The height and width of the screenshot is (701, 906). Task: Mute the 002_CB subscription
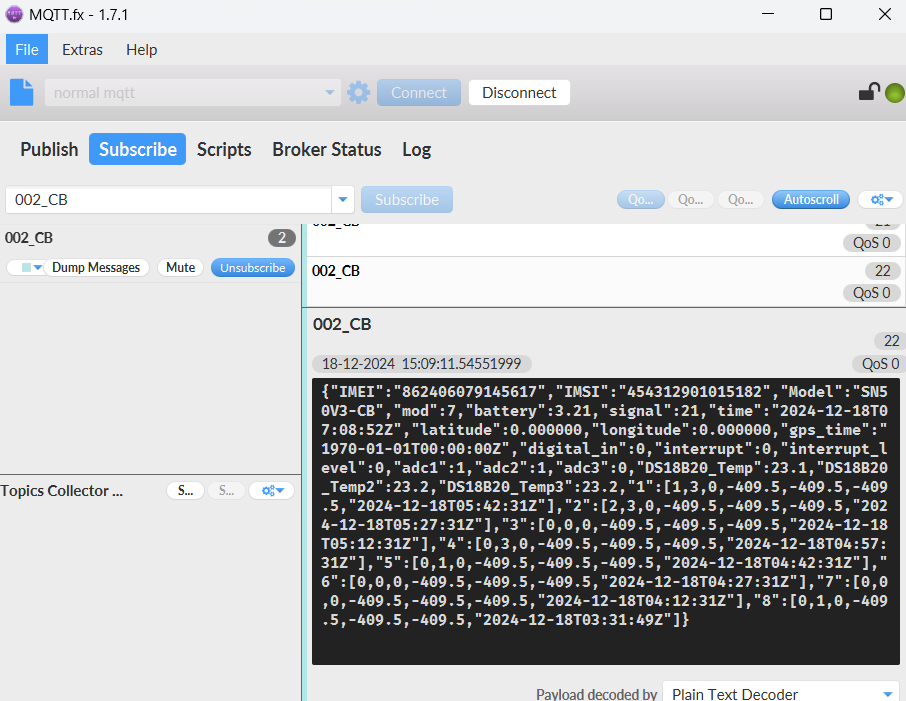point(180,268)
